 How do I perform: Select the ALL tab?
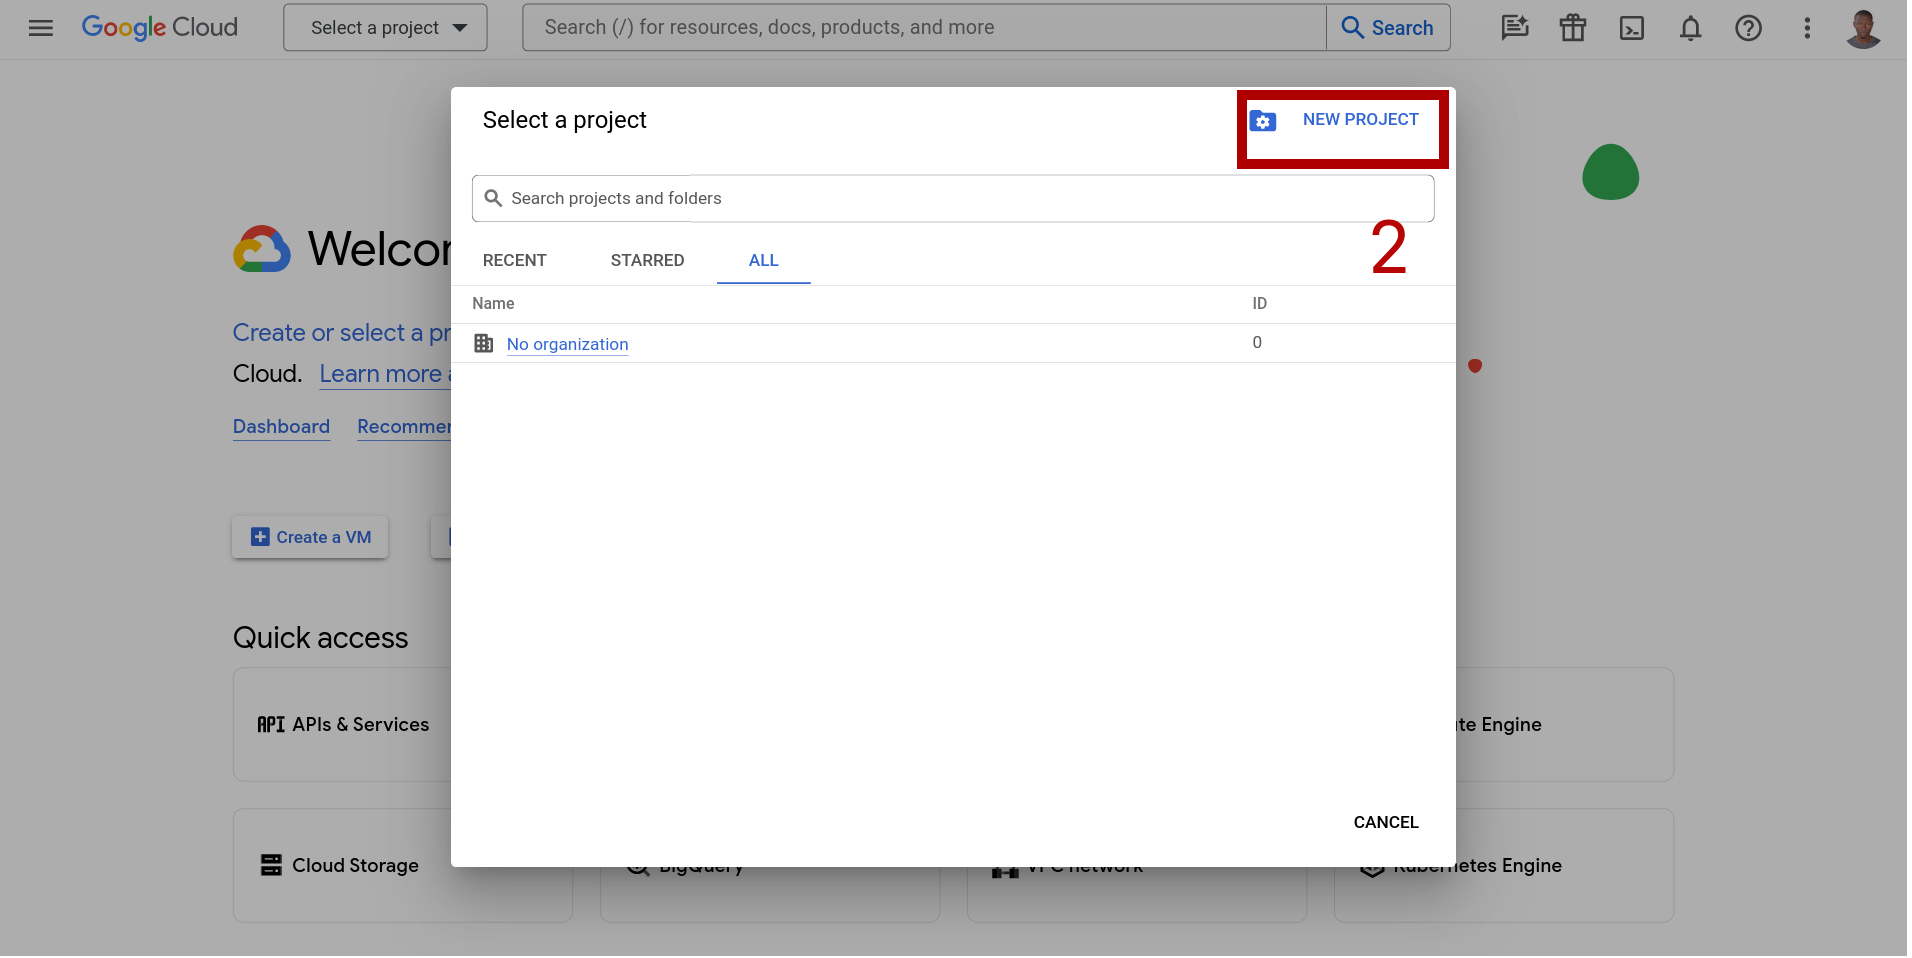tap(763, 260)
